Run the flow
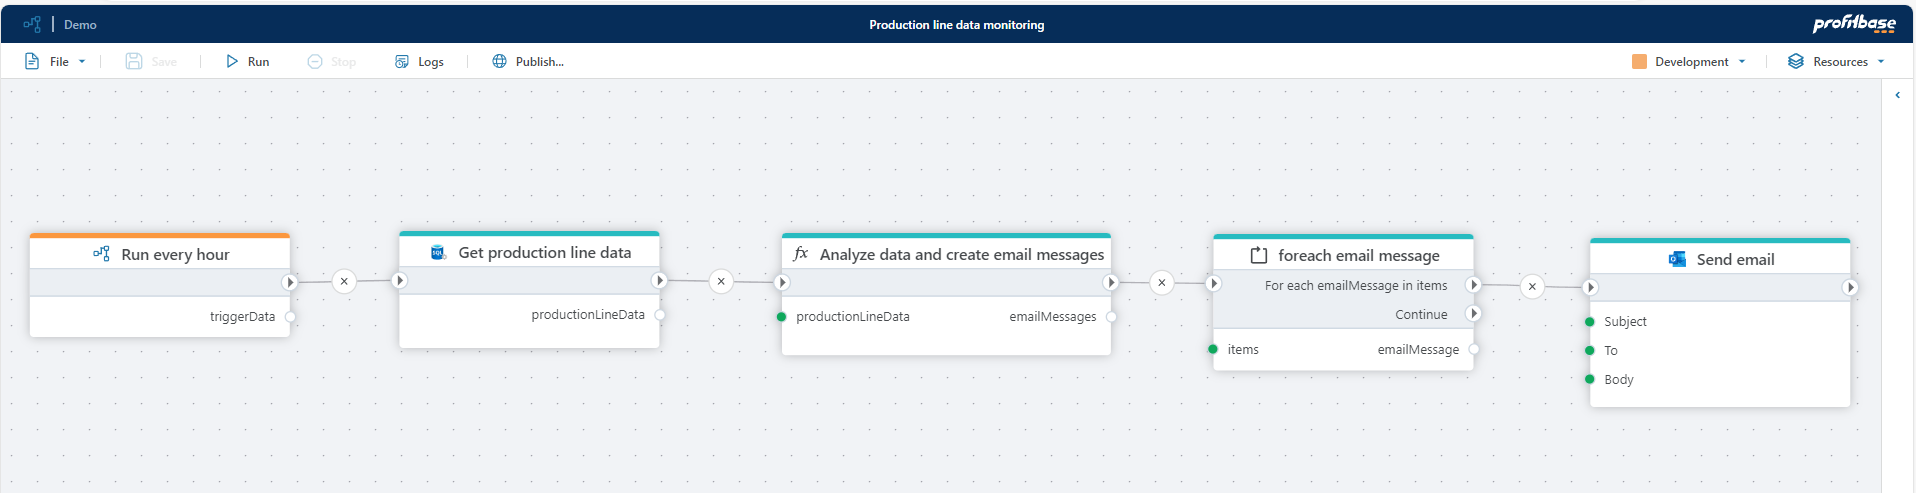Image resolution: width=1916 pixels, height=493 pixels. 247,61
